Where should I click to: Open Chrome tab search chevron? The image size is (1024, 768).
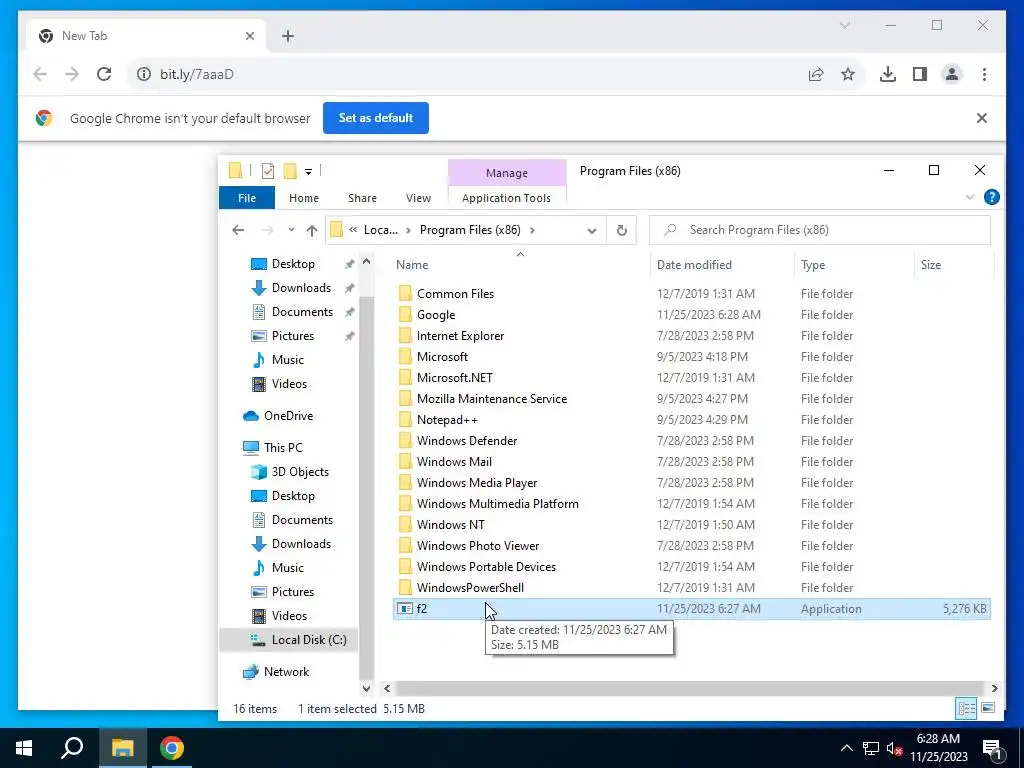pos(844,25)
